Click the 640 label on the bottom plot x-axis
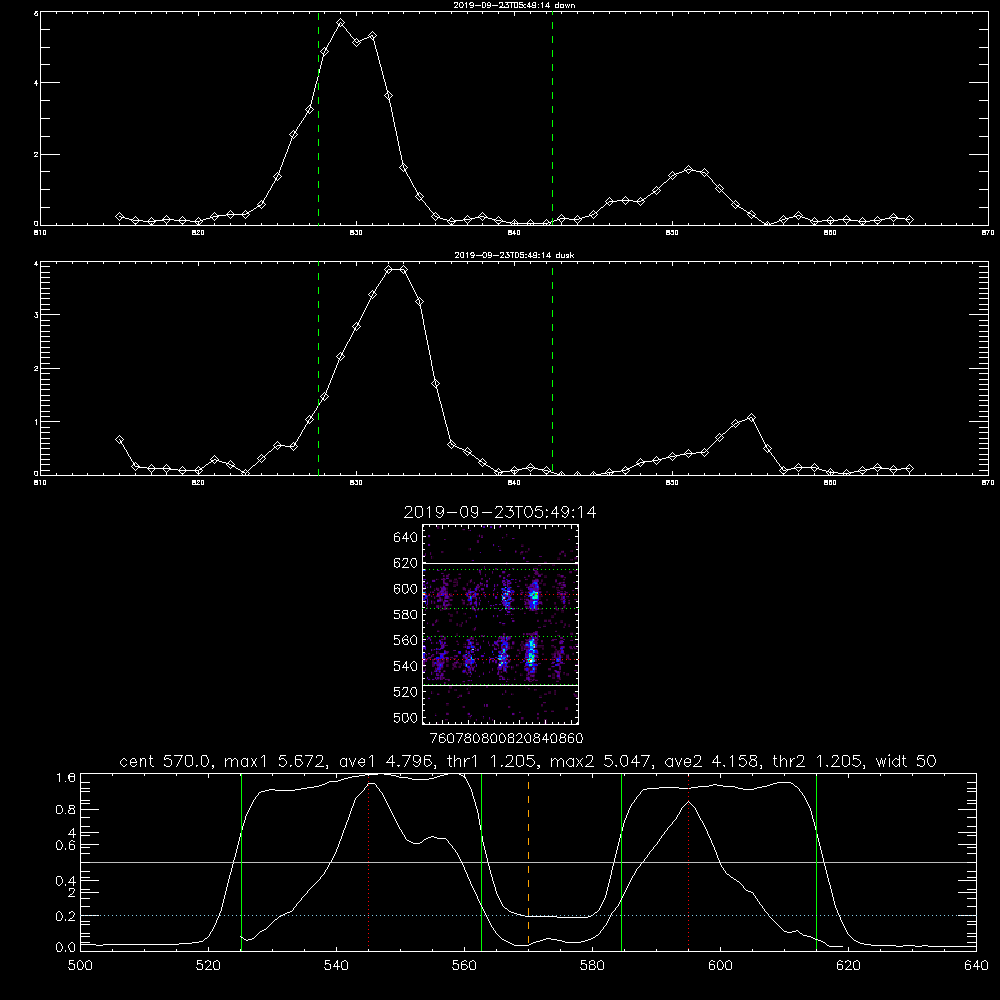1000x1000 pixels. point(976,966)
